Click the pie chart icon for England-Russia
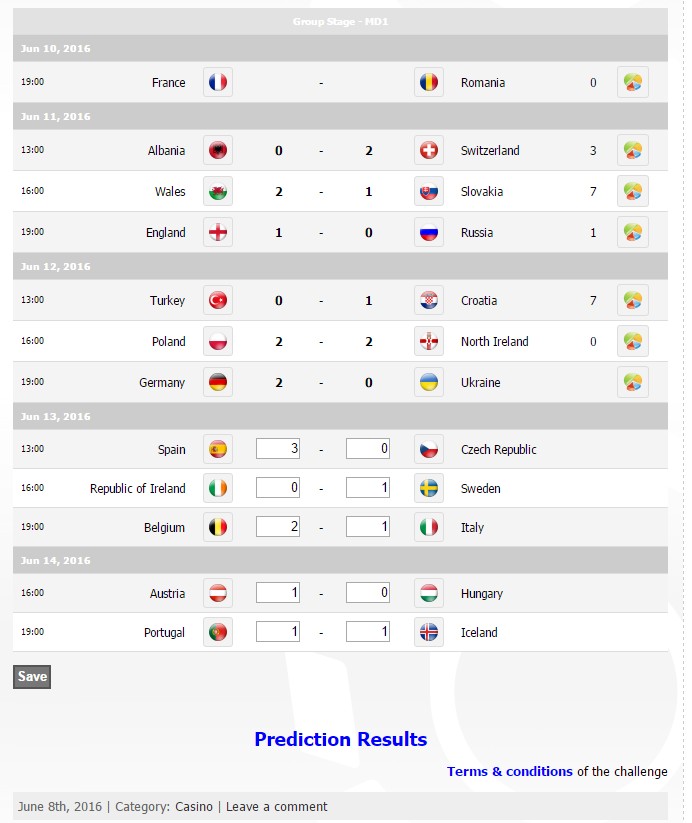The height and width of the screenshot is (823, 692). (x=632, y=232)
